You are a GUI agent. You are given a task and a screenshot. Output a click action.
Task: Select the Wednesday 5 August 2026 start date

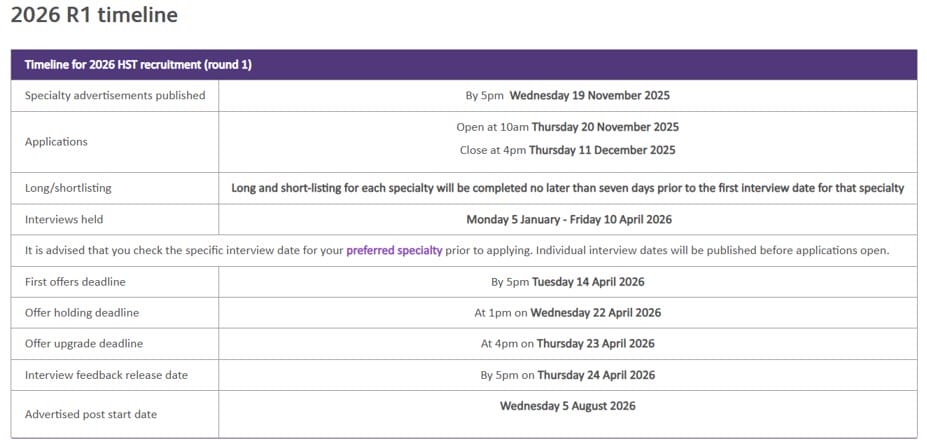click(x=567, y=406)
